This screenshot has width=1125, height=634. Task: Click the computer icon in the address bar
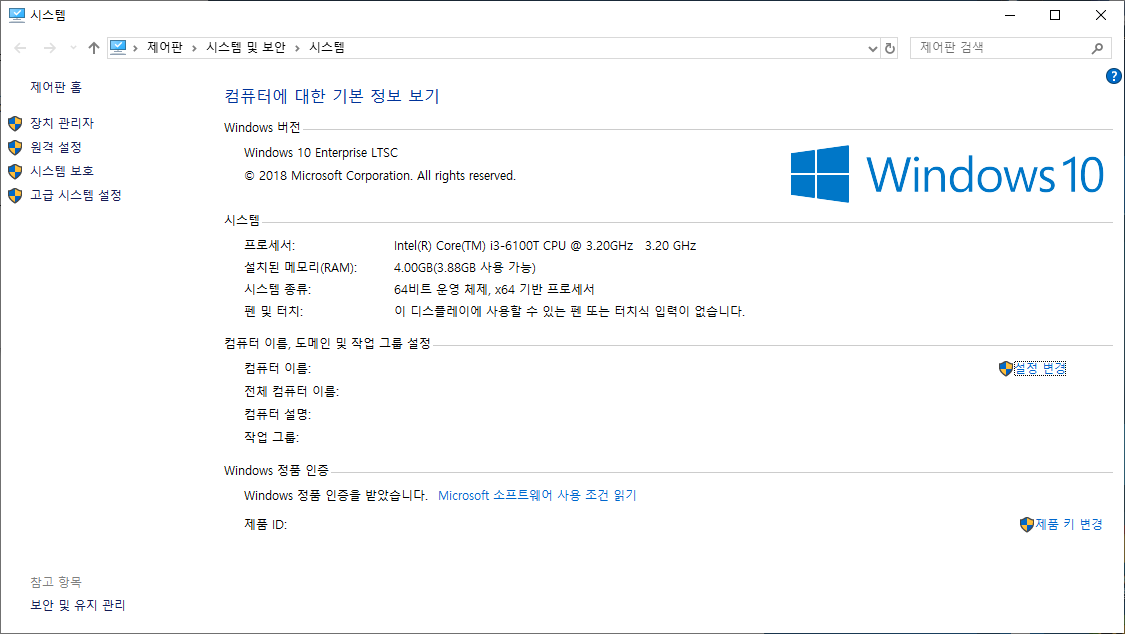[x=118, y=47]
